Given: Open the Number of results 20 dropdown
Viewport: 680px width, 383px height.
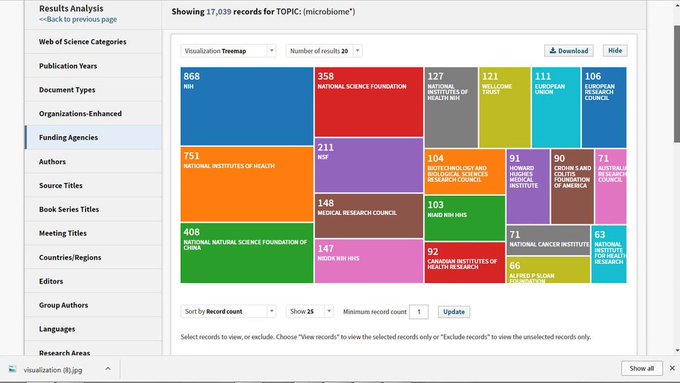Looking at the screenshot, I should point(324,51).
